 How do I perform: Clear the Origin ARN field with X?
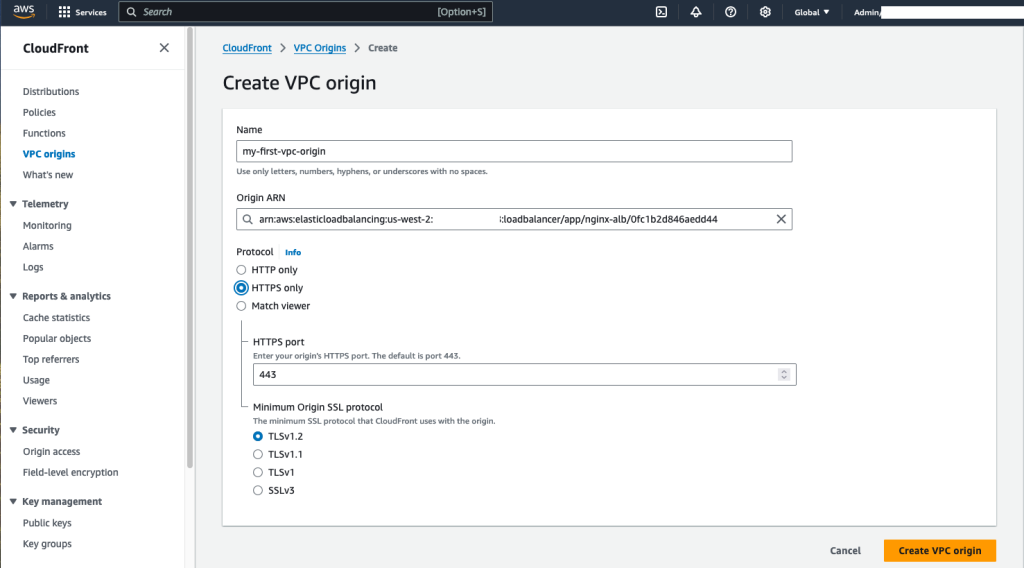[781, 219]
